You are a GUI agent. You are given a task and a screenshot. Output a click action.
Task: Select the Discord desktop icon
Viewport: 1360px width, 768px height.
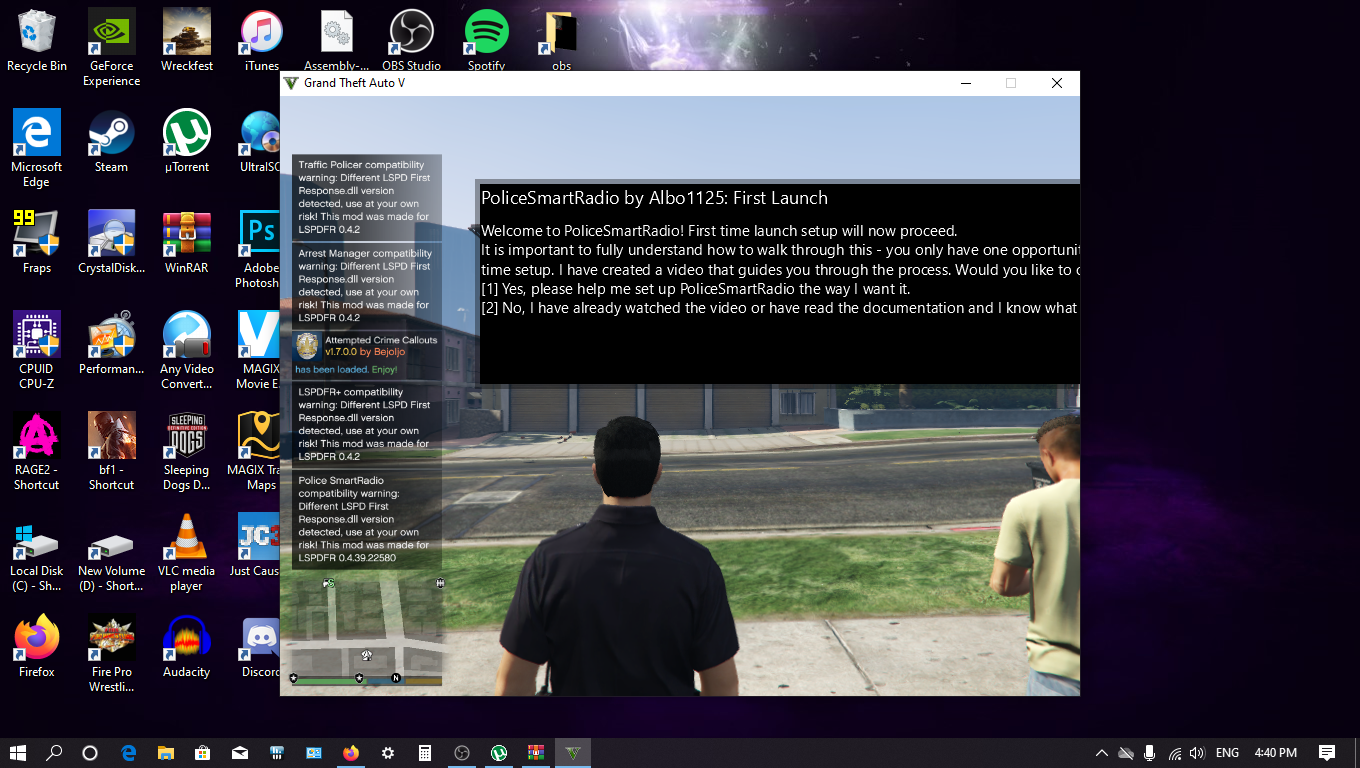click(x=261, y=647)
